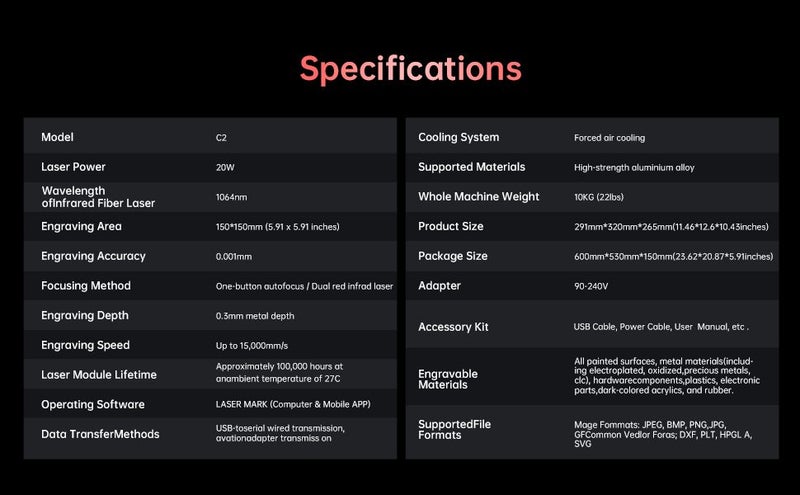The width and height of the screenshot is (800, 495).
Task: Select the Supported Materials label
Action: (471, 167)
